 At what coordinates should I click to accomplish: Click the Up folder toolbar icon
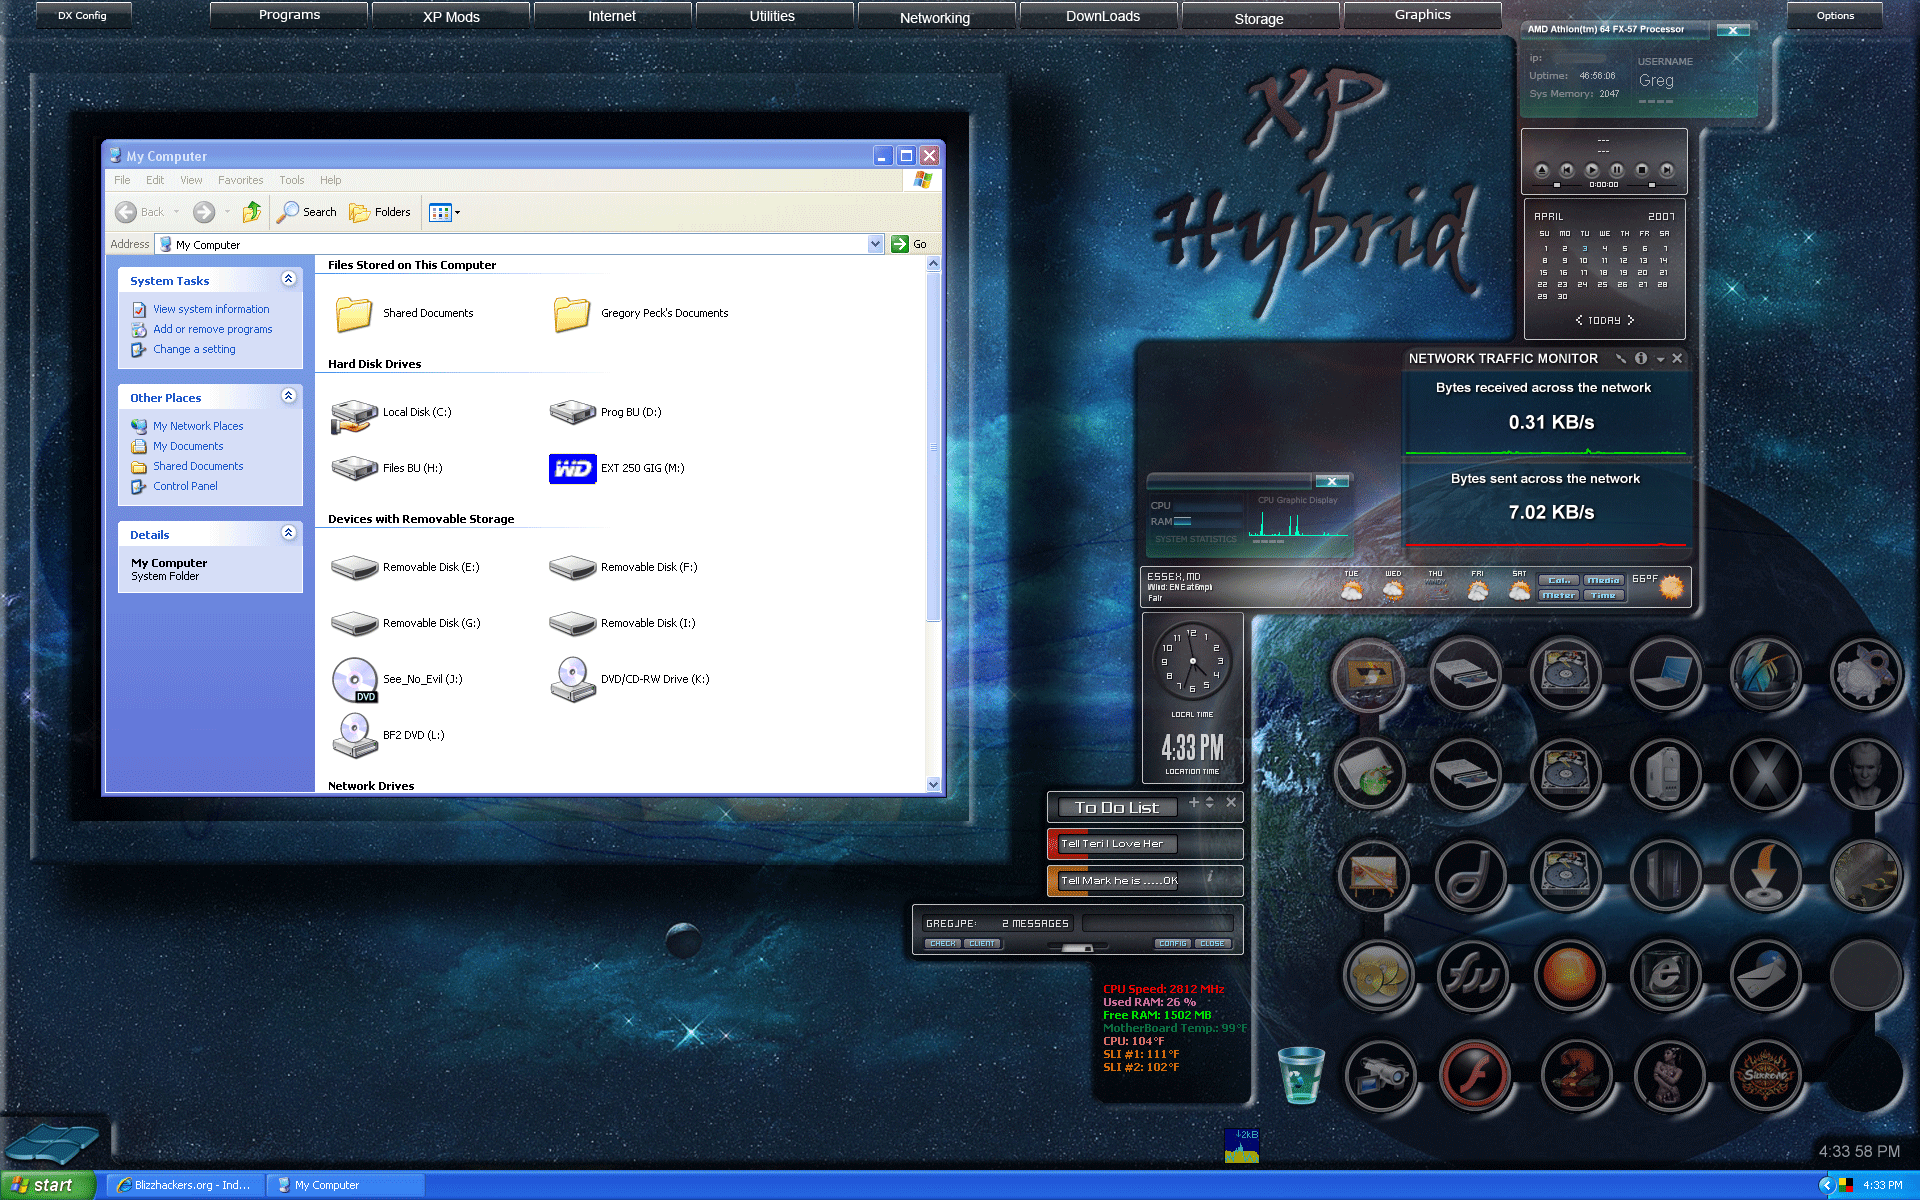pos(252,212)
